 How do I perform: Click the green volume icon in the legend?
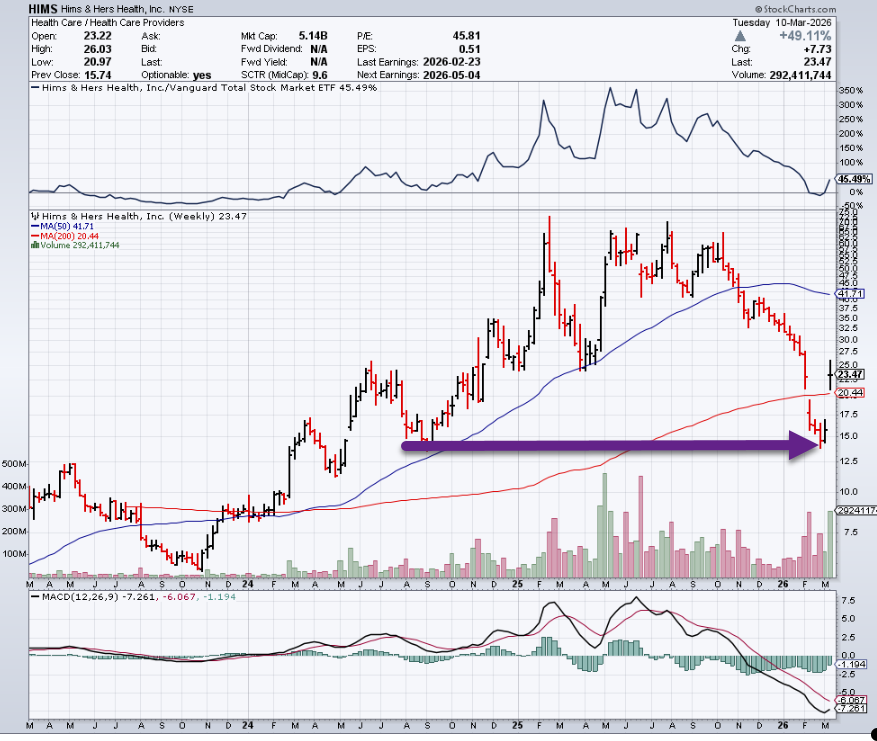(34, 245)
